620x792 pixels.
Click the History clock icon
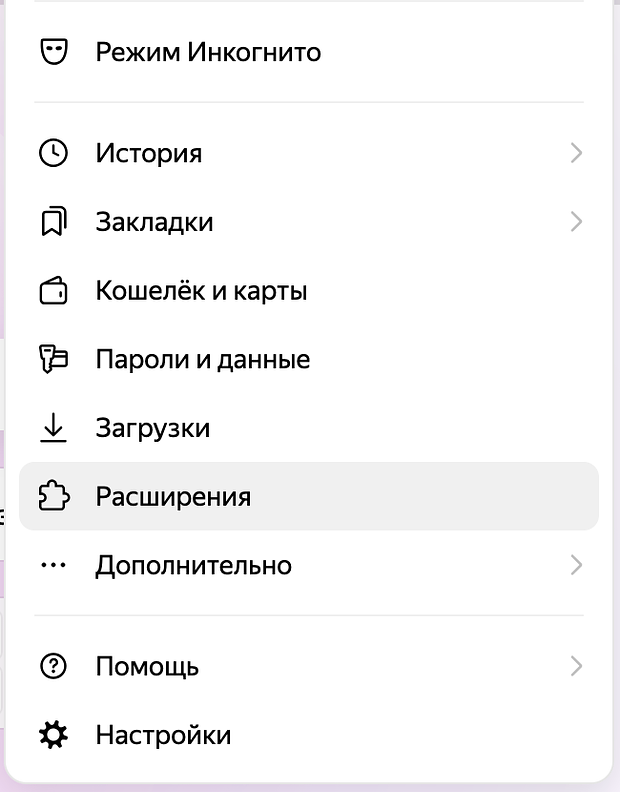coord(53,153)
